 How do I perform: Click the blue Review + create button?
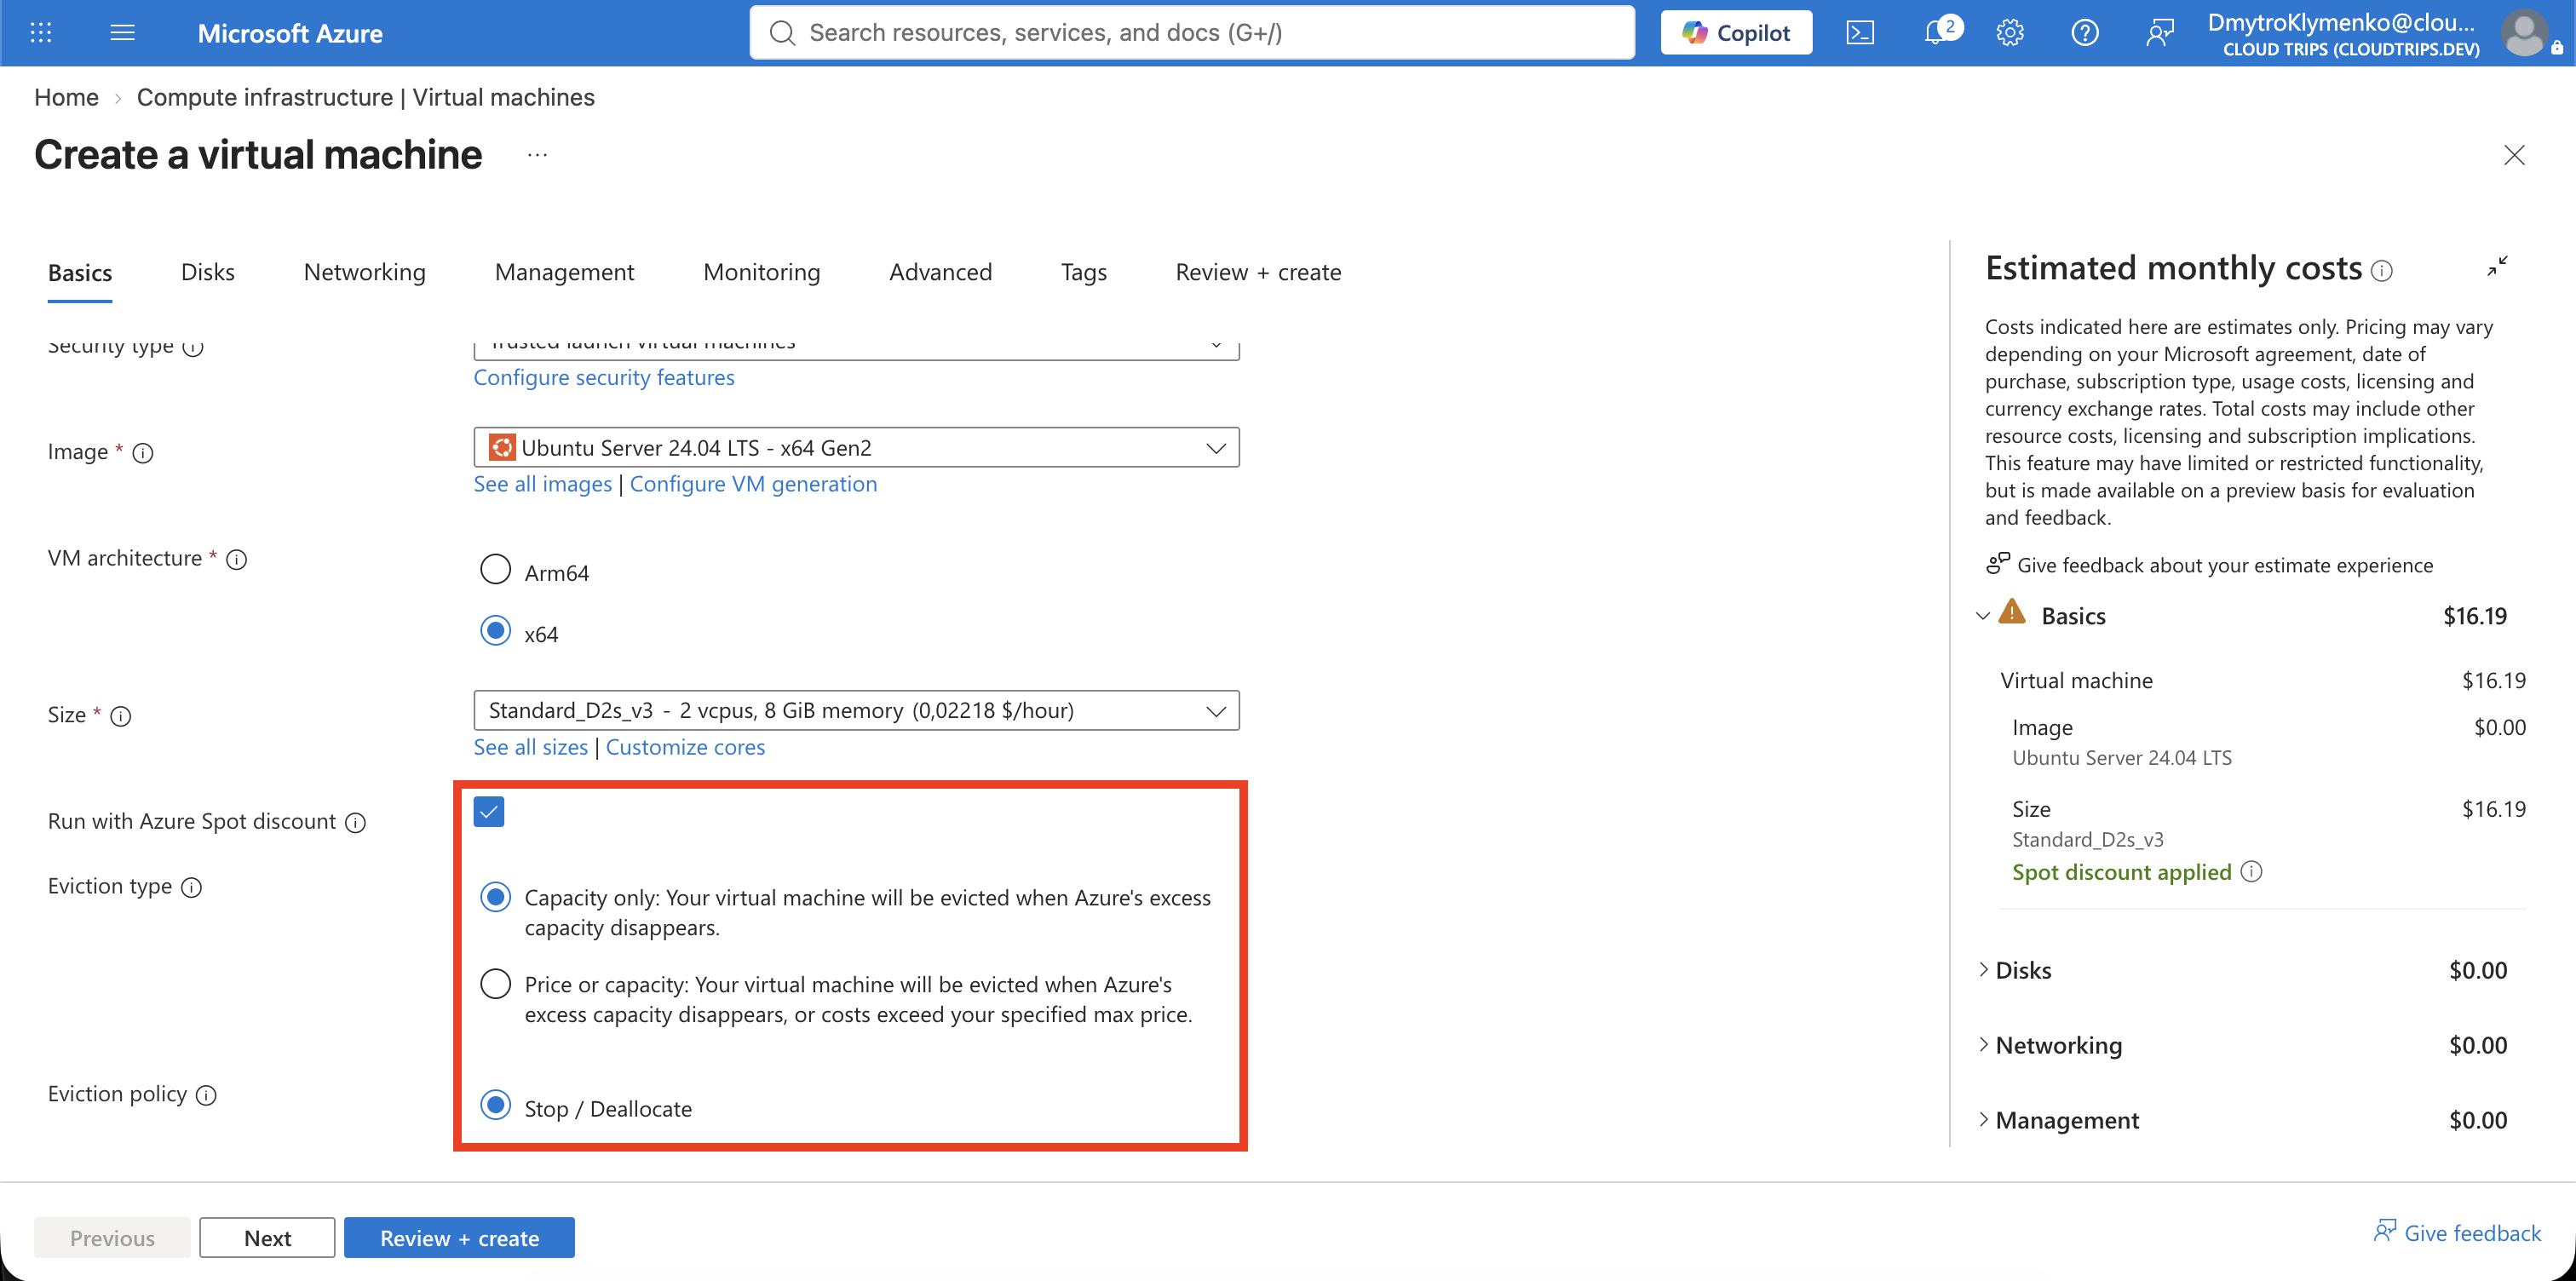click(459, 1237)
